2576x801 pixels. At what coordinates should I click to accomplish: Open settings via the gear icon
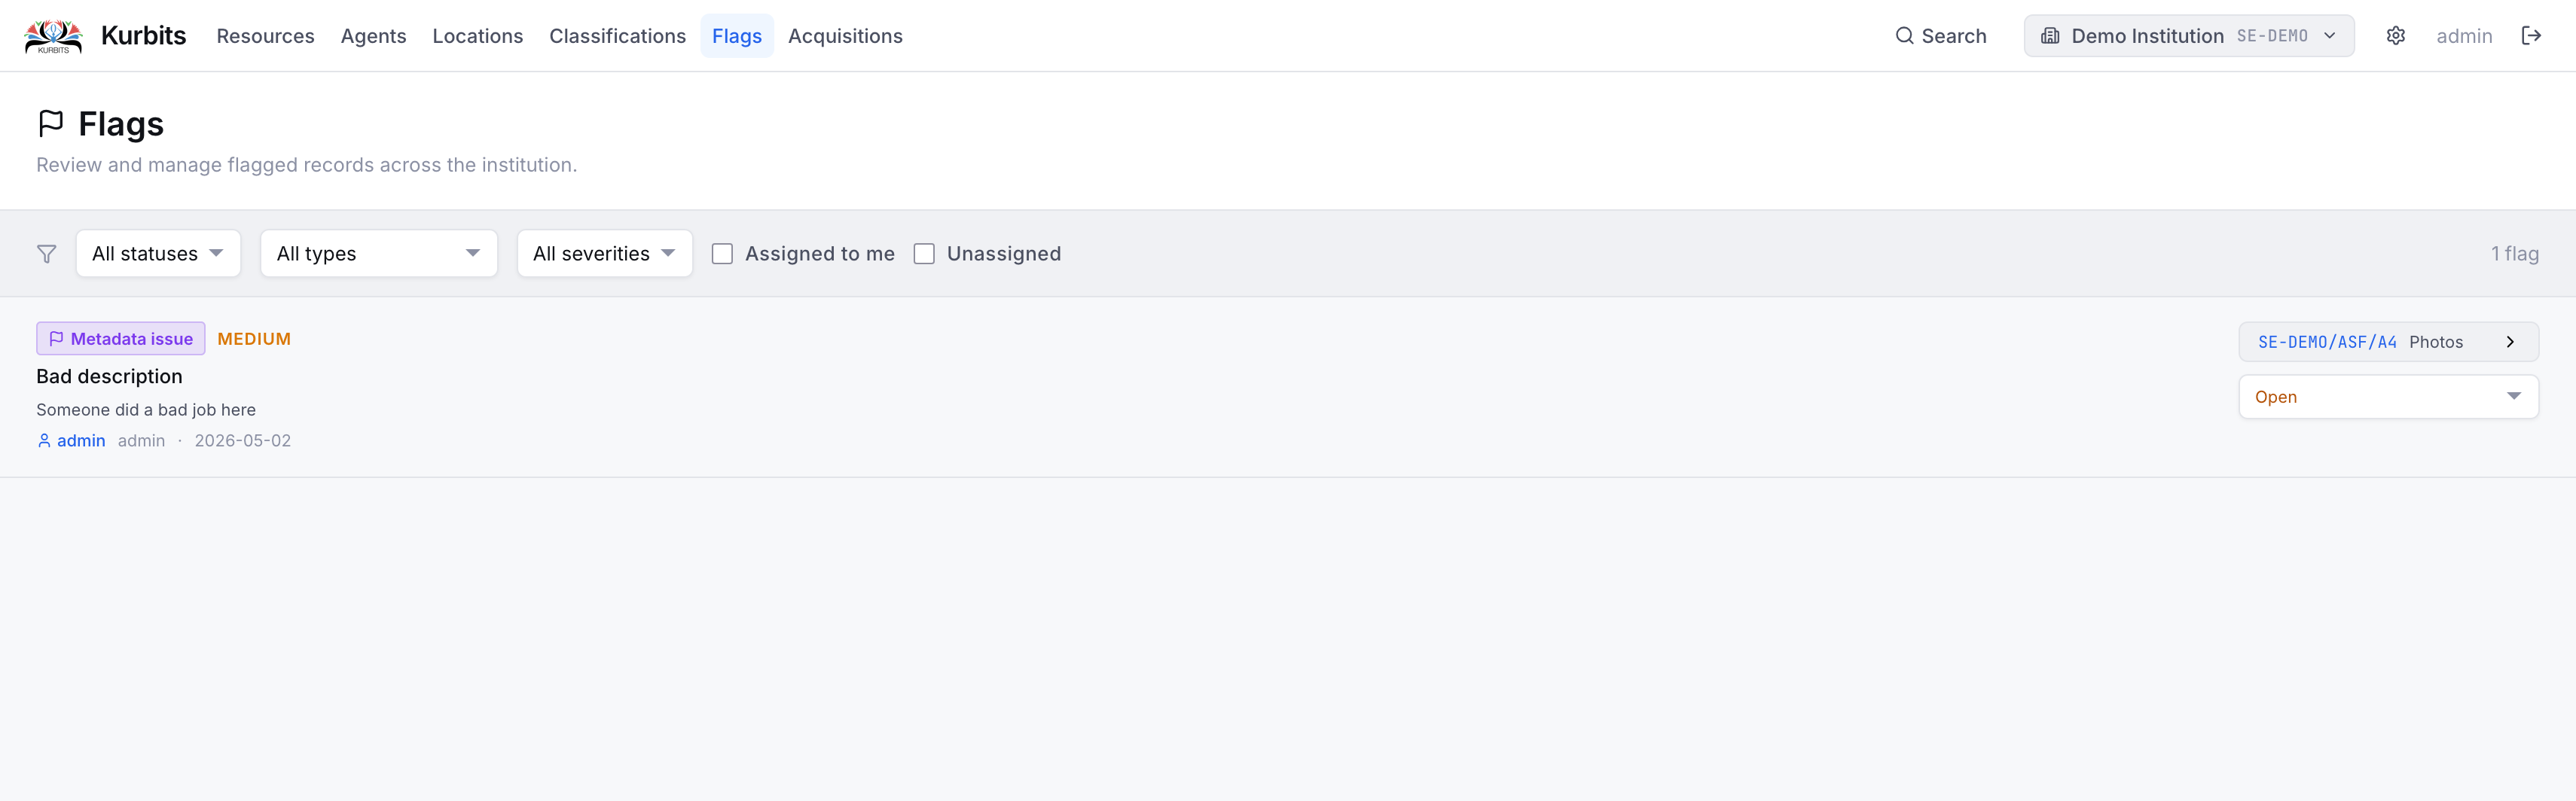[2396, 36]
